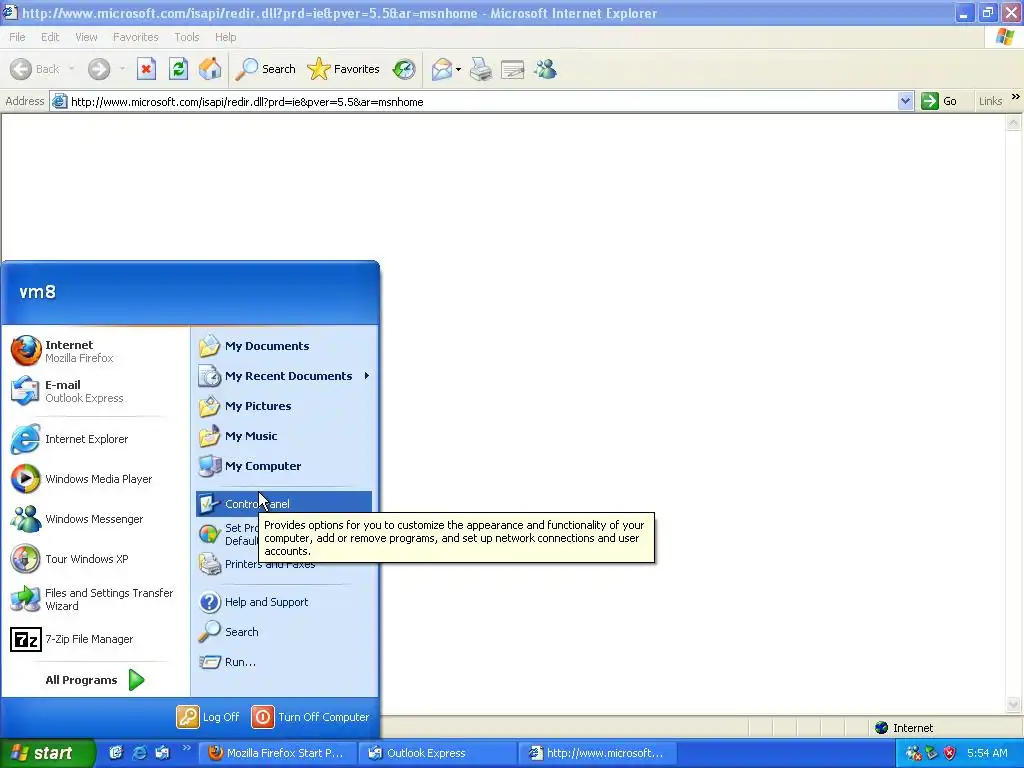This screenshot has width=1024, height=768.
Task: Click the Log Off button
Action: coord(208,716)
